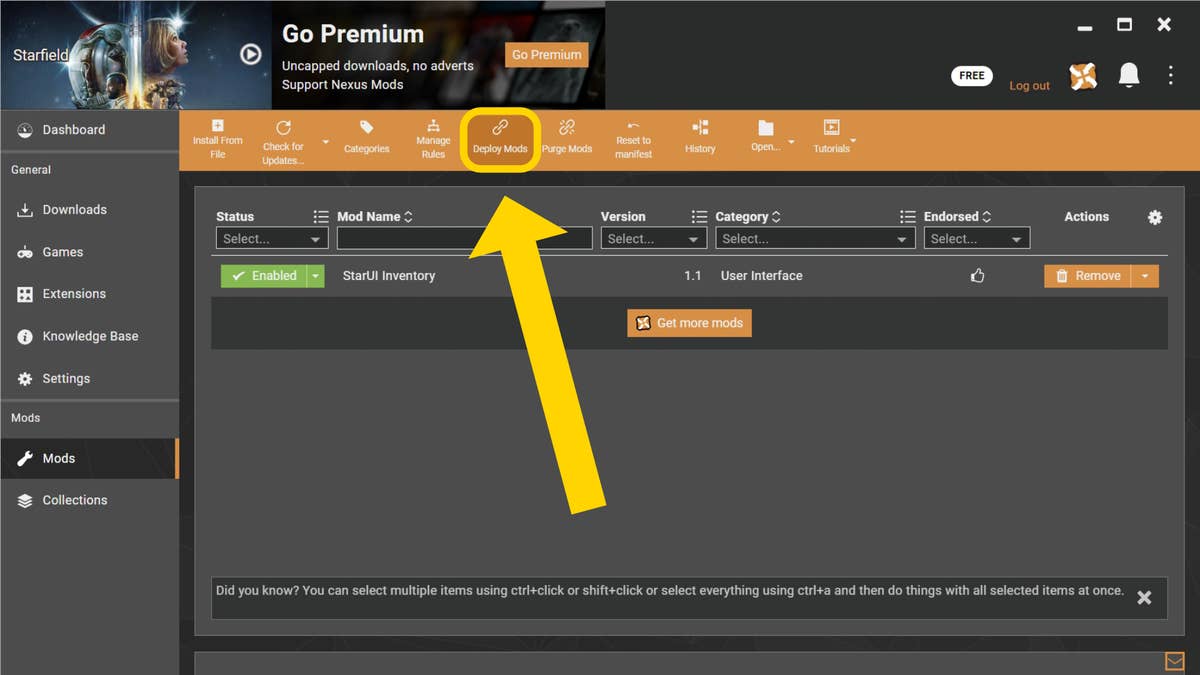Open the notifications bell
The height and width of the screenshot is (675, 1200).
tap(1128, 76)
